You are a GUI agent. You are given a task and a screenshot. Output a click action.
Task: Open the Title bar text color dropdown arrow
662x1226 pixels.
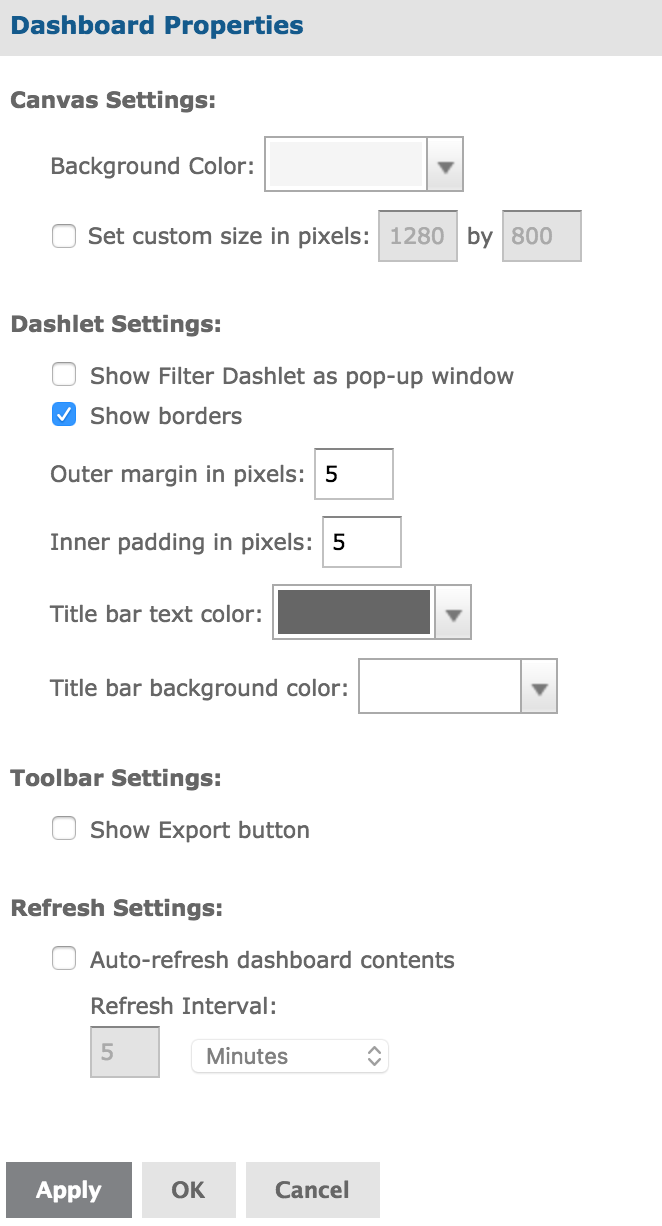(x=454, y=612)
